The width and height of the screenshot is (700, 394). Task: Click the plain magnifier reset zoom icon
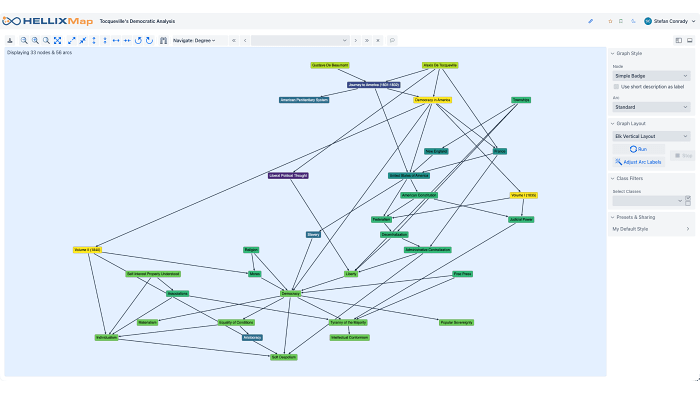pos(46,41)
